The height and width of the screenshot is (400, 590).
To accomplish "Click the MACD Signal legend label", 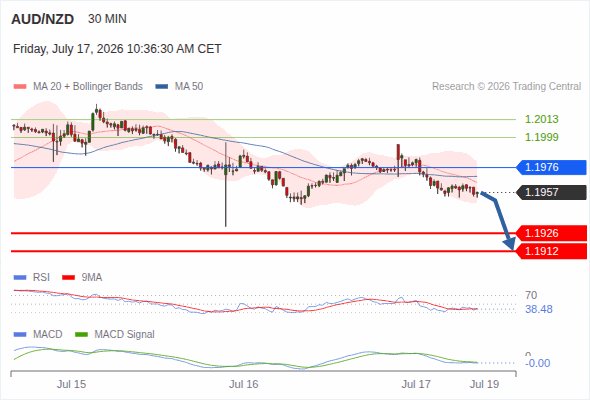I will [124, 335].
